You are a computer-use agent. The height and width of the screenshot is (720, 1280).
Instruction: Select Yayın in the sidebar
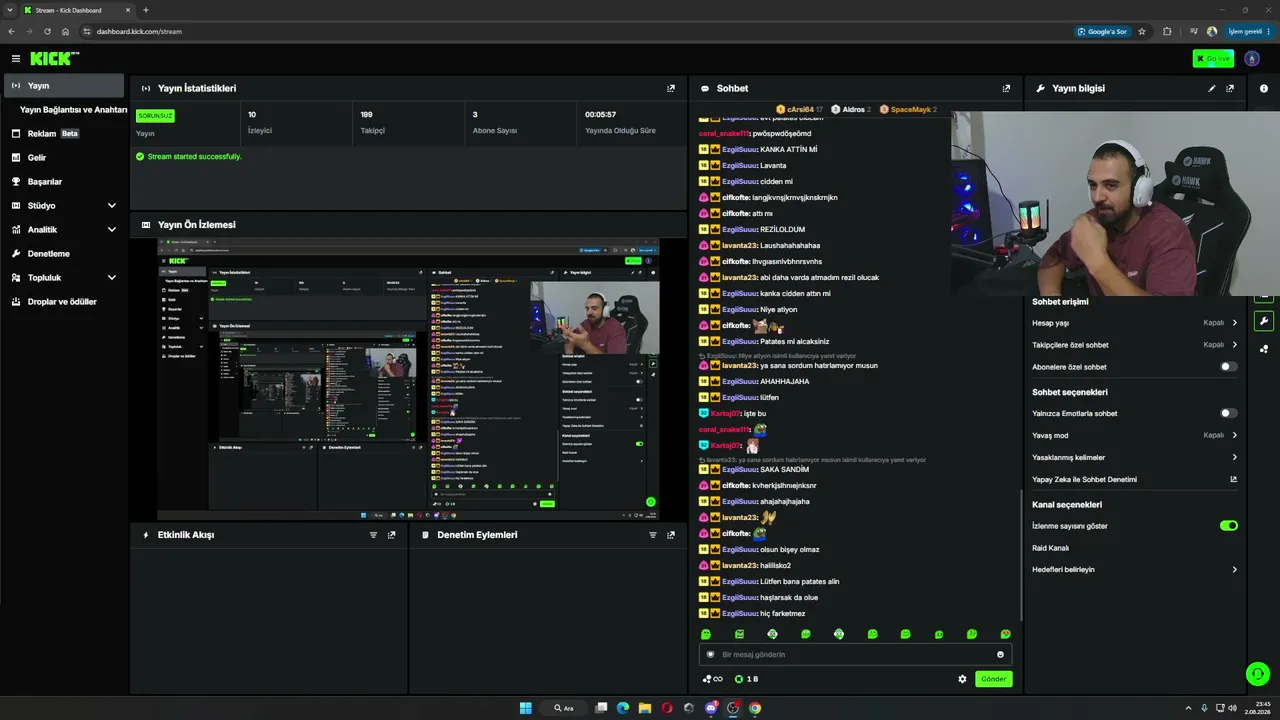64,86
